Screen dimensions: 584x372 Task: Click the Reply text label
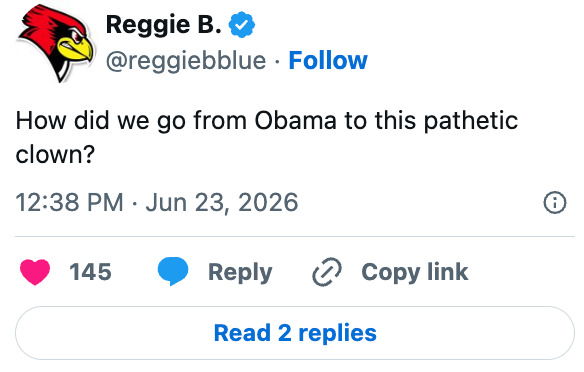point(240,272)
